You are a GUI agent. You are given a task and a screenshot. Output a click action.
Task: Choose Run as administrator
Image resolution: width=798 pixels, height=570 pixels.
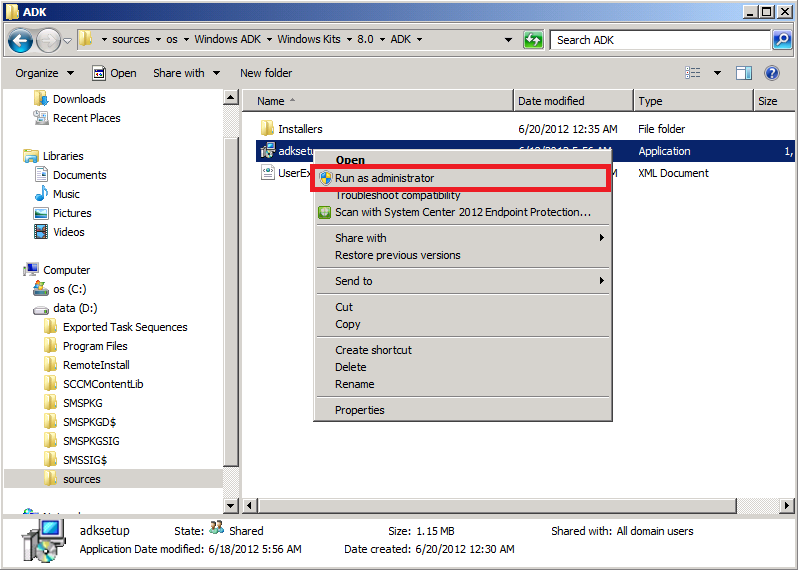(460, 178)
